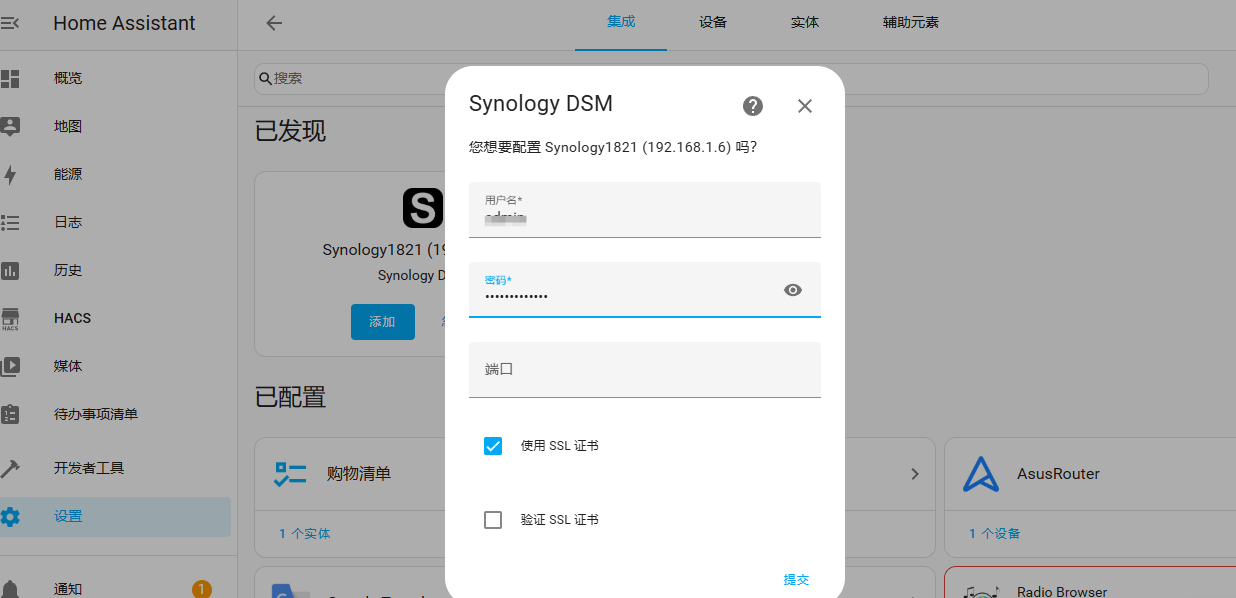Screen dimensions: 1236x598
Task: Select 日志 in the sidebar
Action: (68, 222)
